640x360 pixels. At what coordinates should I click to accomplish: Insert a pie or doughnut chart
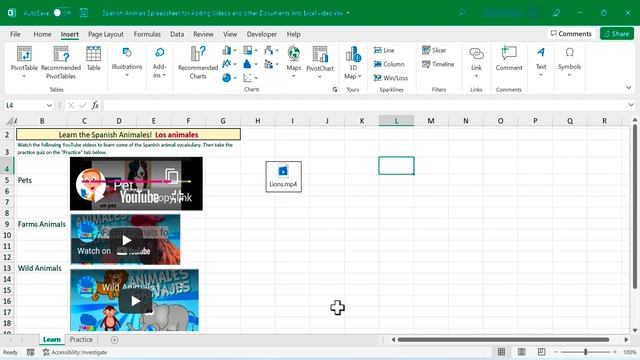pos(229,78)
